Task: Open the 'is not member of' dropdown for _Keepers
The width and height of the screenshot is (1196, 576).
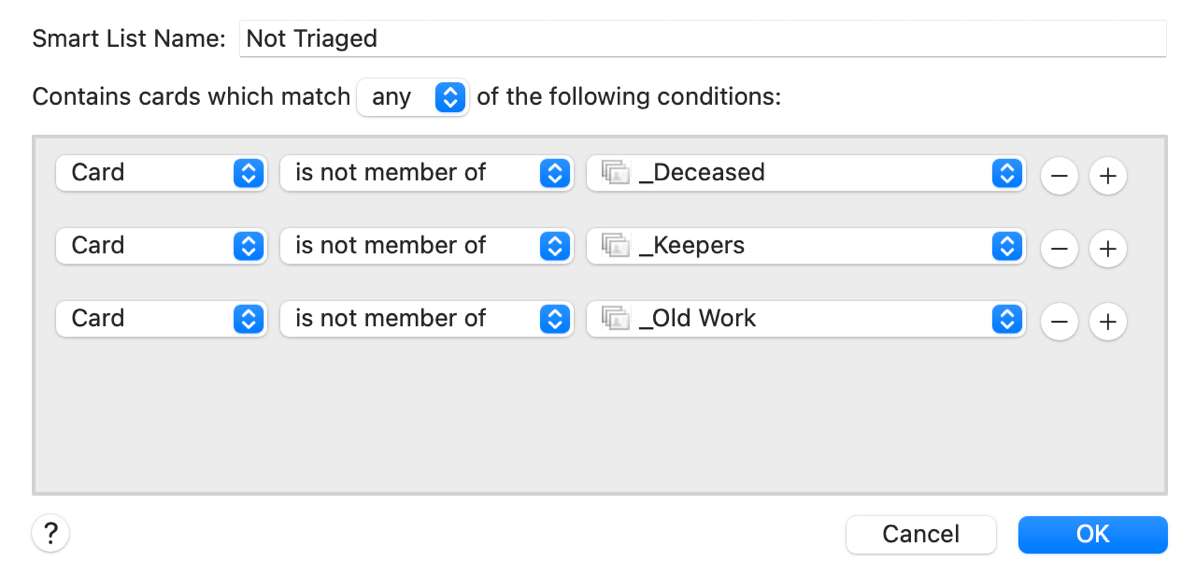Action: (426, 246)
